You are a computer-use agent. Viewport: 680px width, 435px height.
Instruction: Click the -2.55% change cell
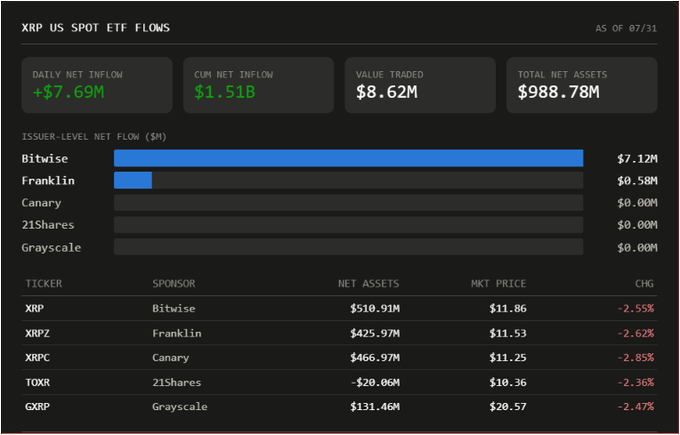point(635,308)
